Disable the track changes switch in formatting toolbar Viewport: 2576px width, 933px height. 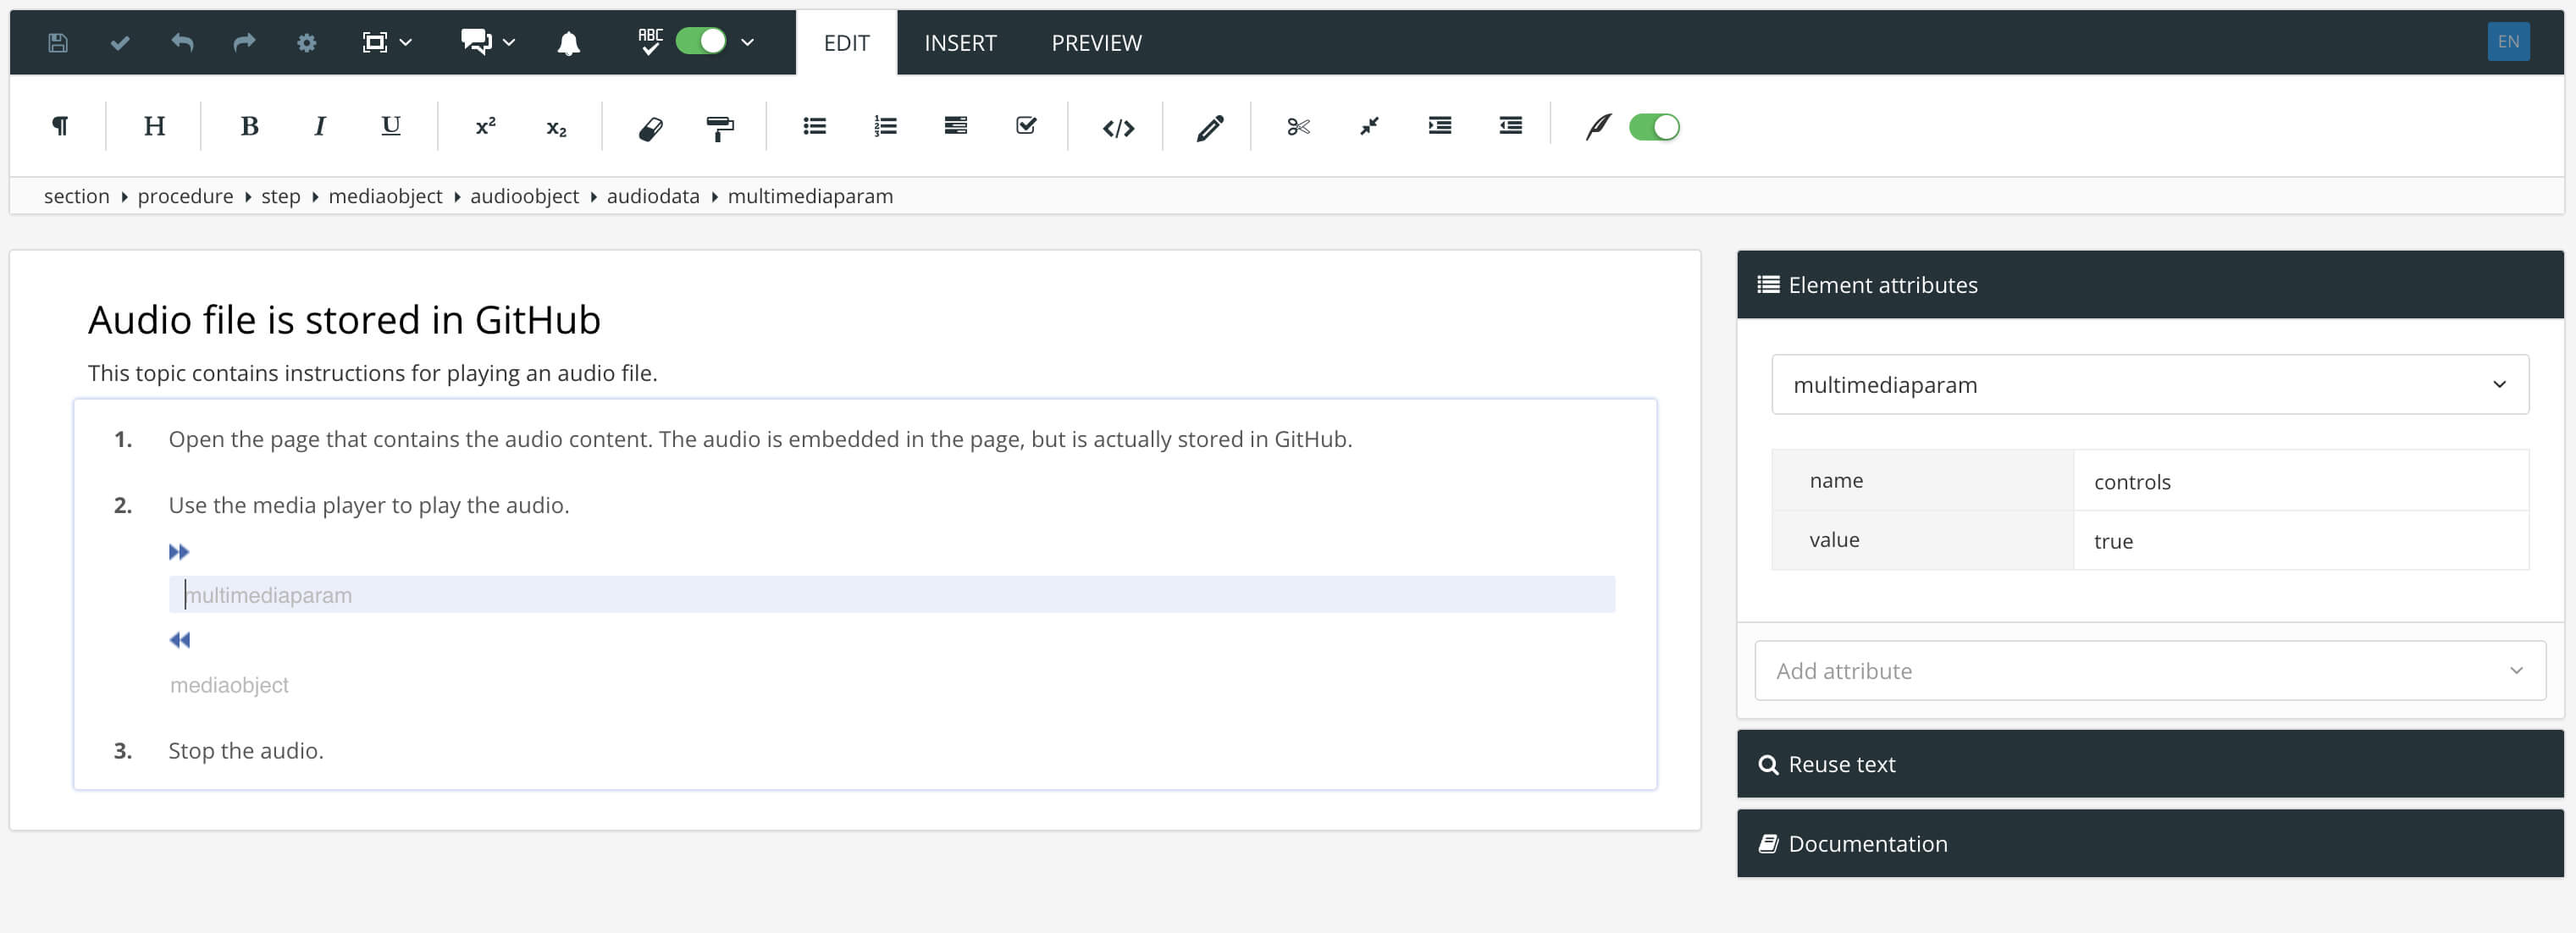click(1654, 126)
